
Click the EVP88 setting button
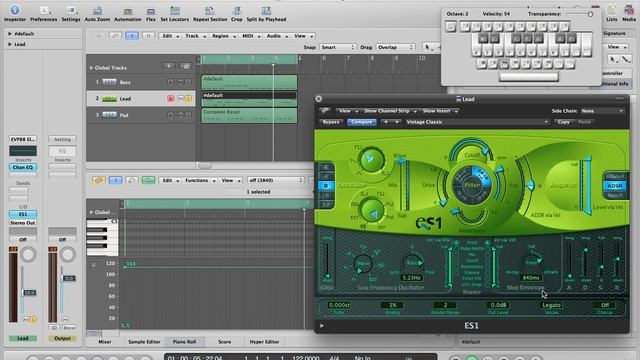pyautogui.click(x=23, y=139)
